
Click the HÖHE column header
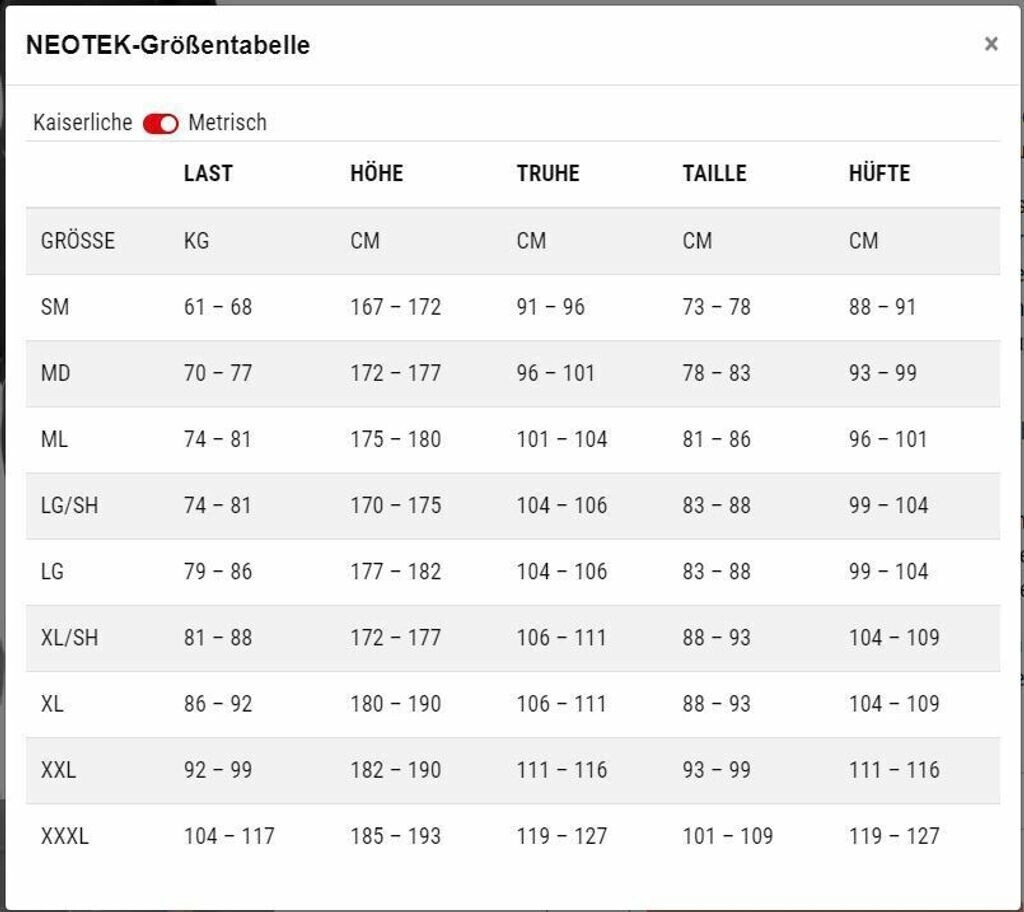click(376, 173)
